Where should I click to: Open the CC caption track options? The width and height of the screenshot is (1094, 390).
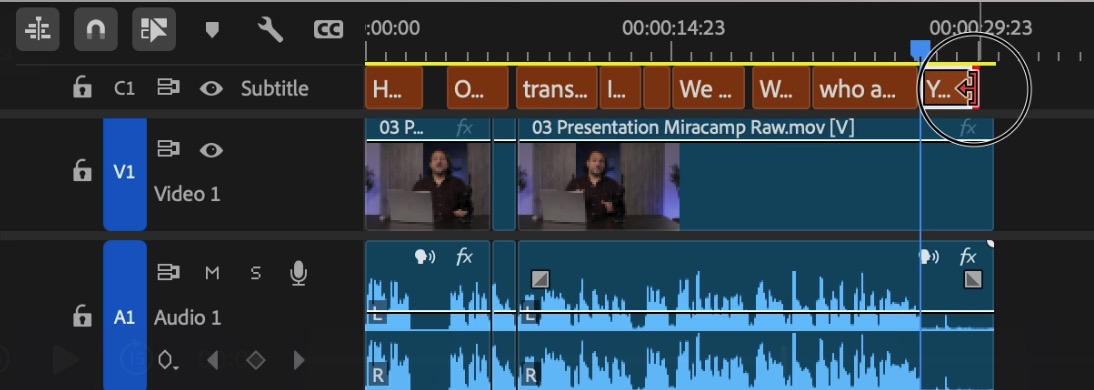(328, 29)
